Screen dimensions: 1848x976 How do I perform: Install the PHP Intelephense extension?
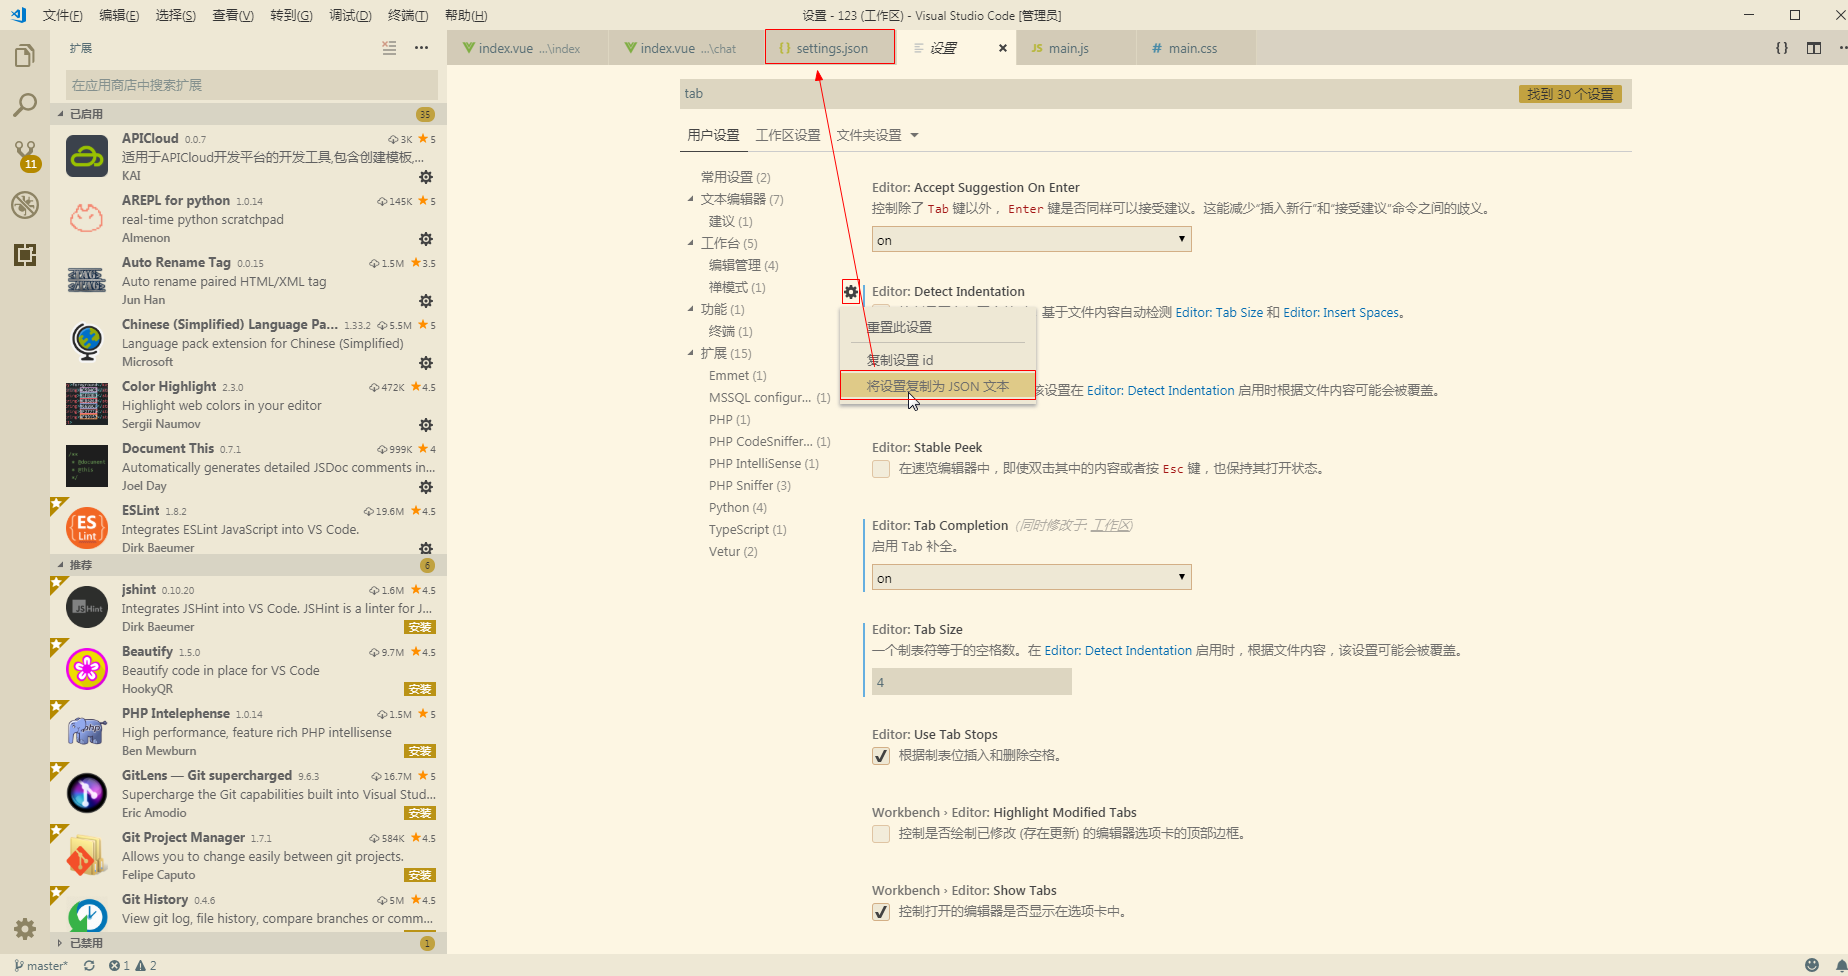pyautogui.click(x=420, y=752)
